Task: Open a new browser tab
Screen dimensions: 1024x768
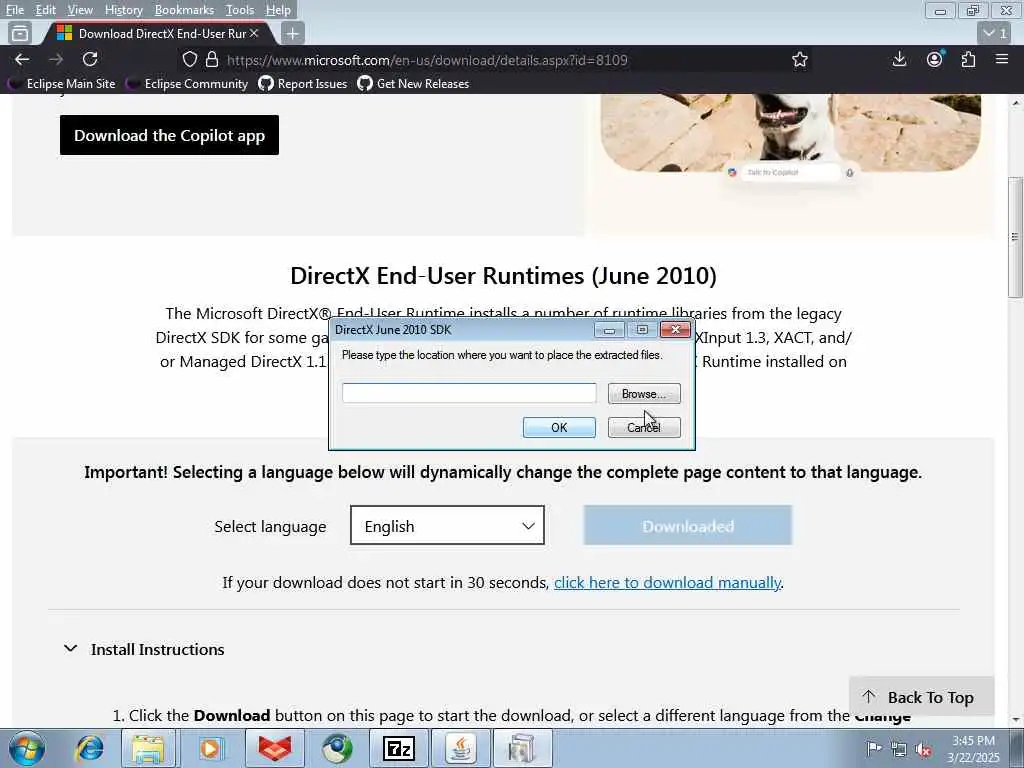Action: (293, 33)
